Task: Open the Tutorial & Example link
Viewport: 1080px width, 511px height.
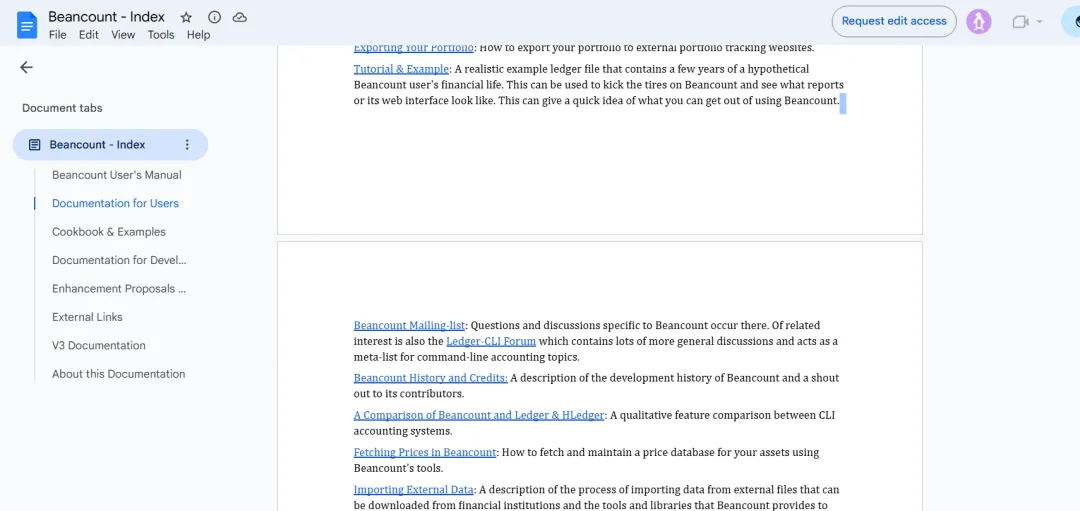Action: point(402,69)
